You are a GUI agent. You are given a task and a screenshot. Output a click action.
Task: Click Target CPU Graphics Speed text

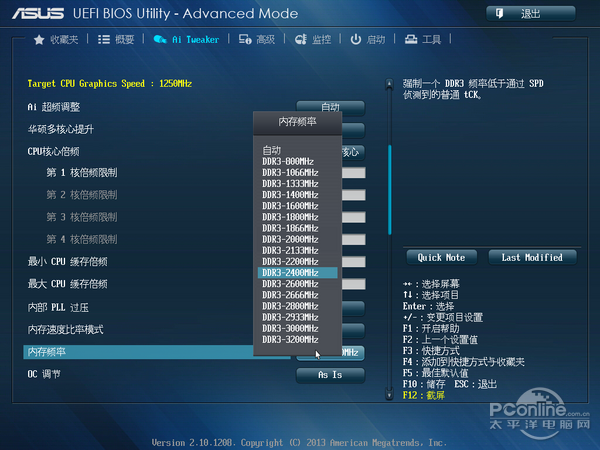pyautogui.click(x=110, y=84)
